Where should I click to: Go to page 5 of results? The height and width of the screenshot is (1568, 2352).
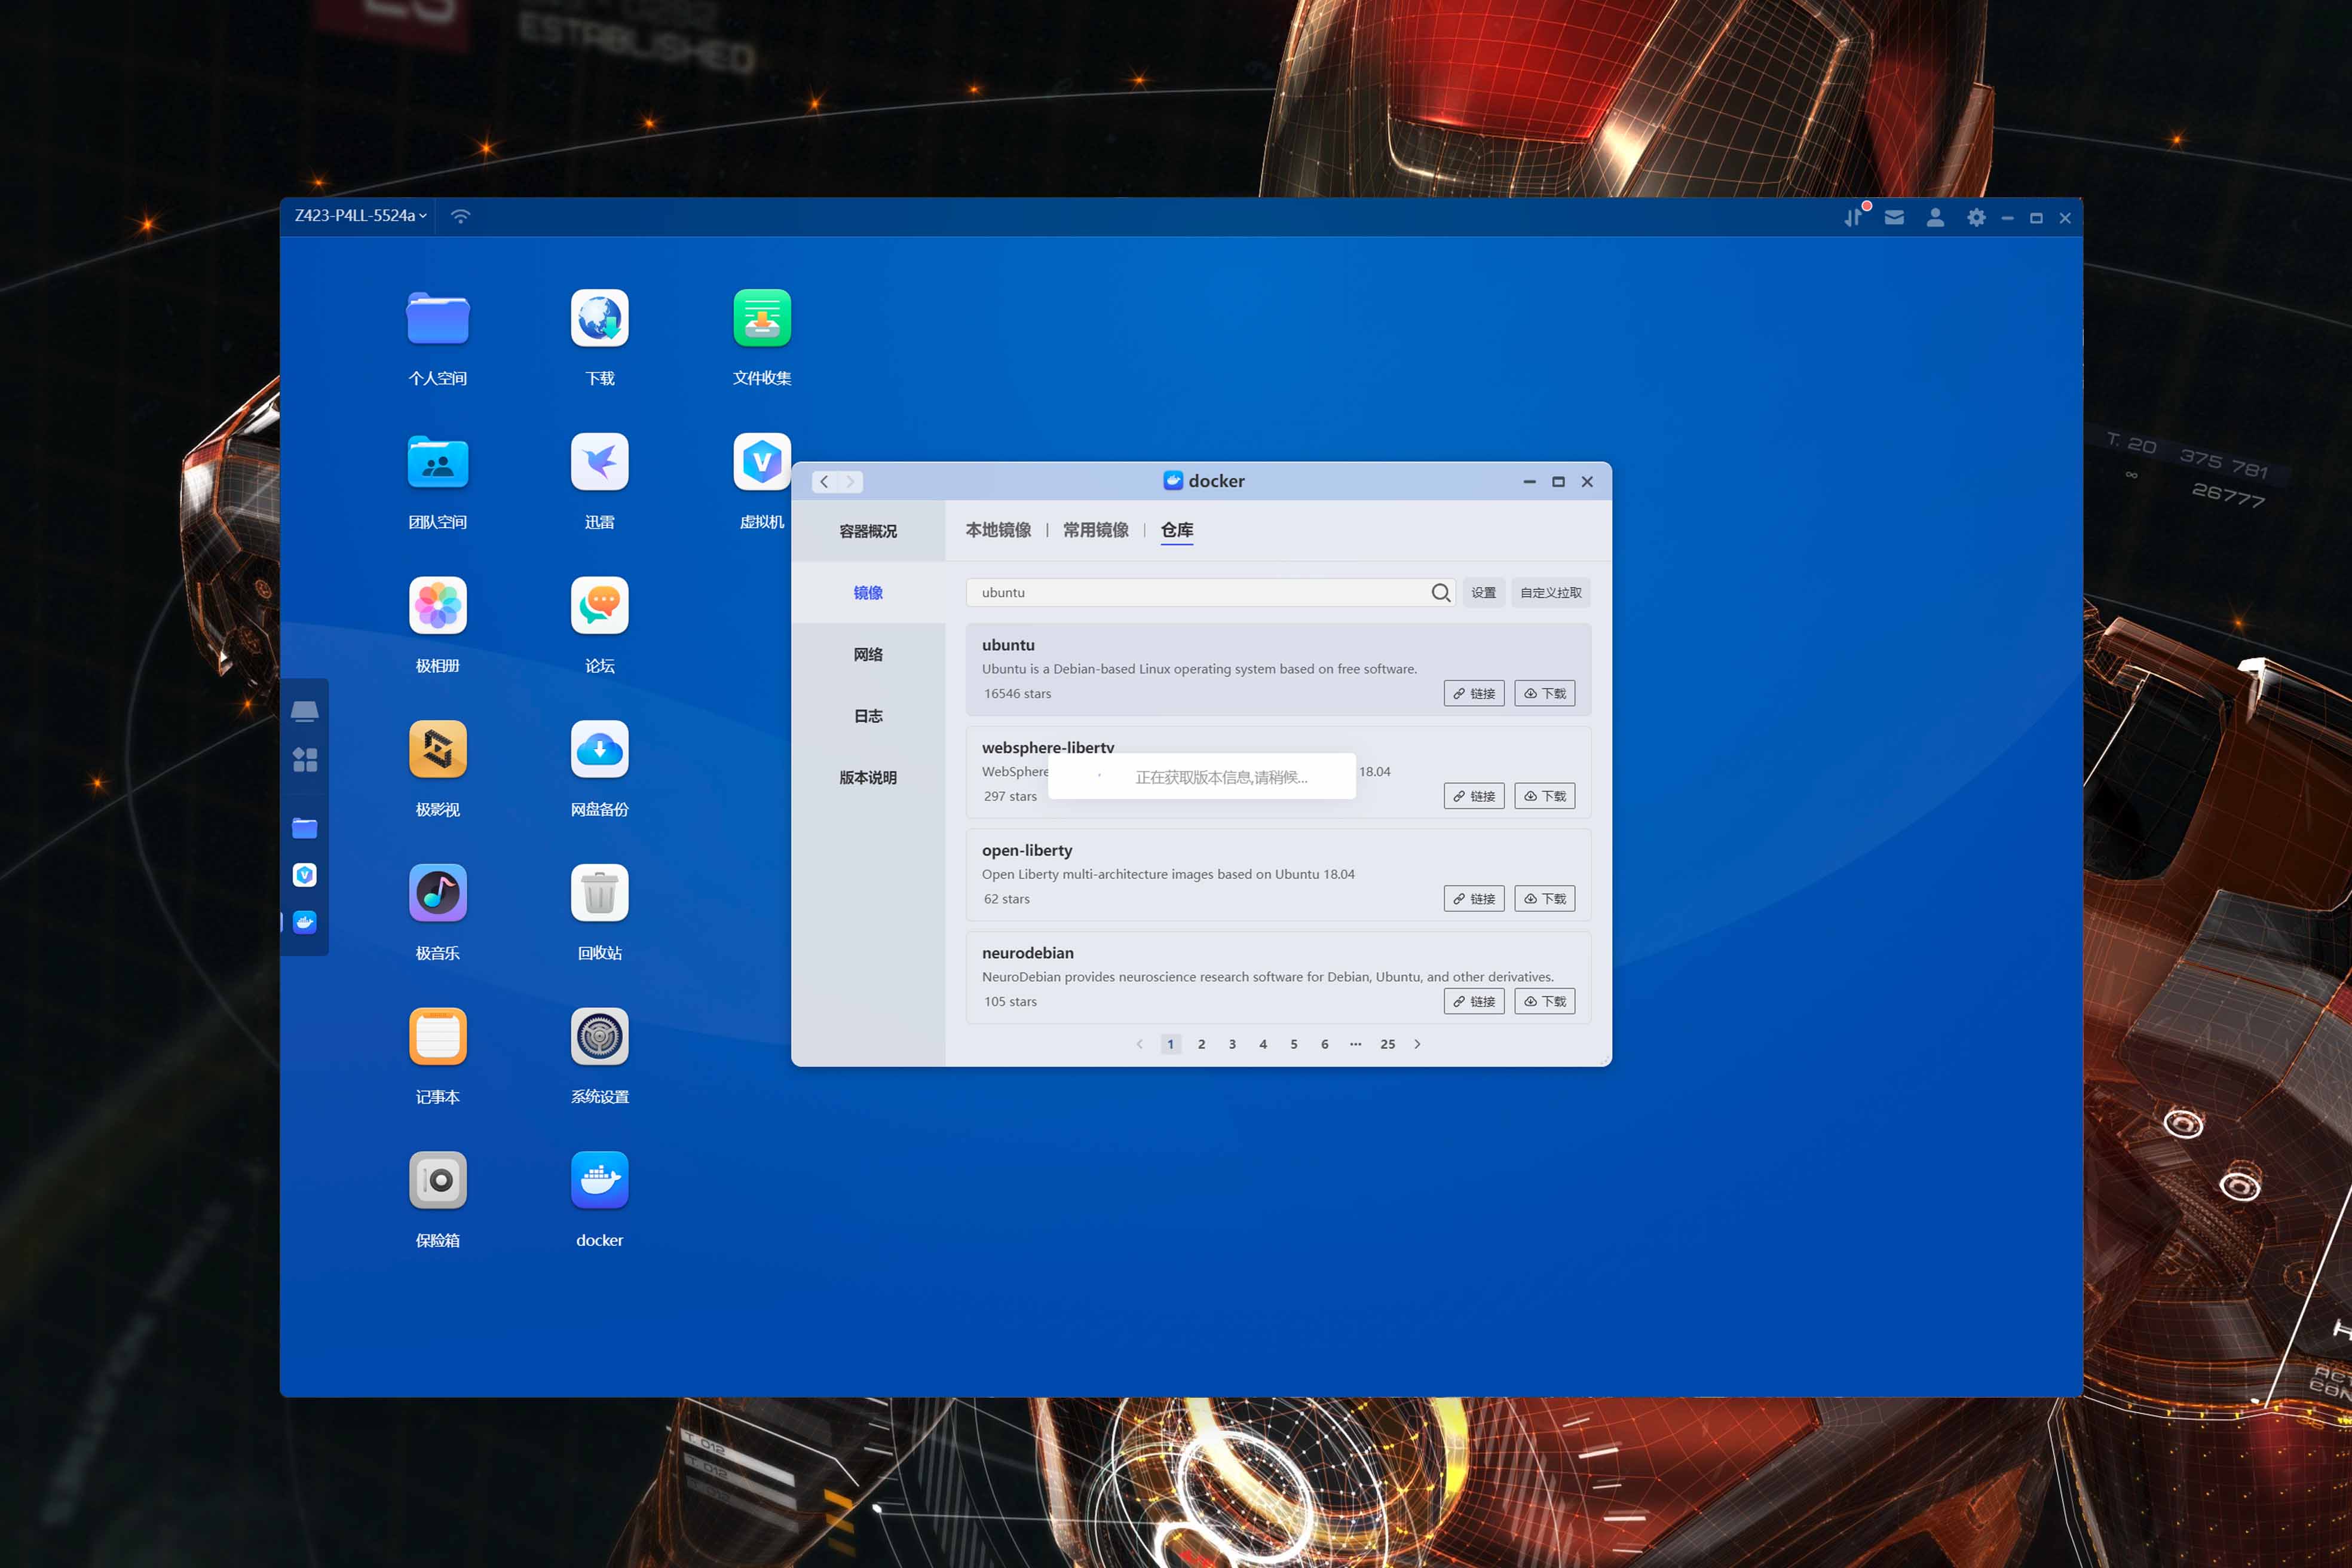pos(1294,1044)
